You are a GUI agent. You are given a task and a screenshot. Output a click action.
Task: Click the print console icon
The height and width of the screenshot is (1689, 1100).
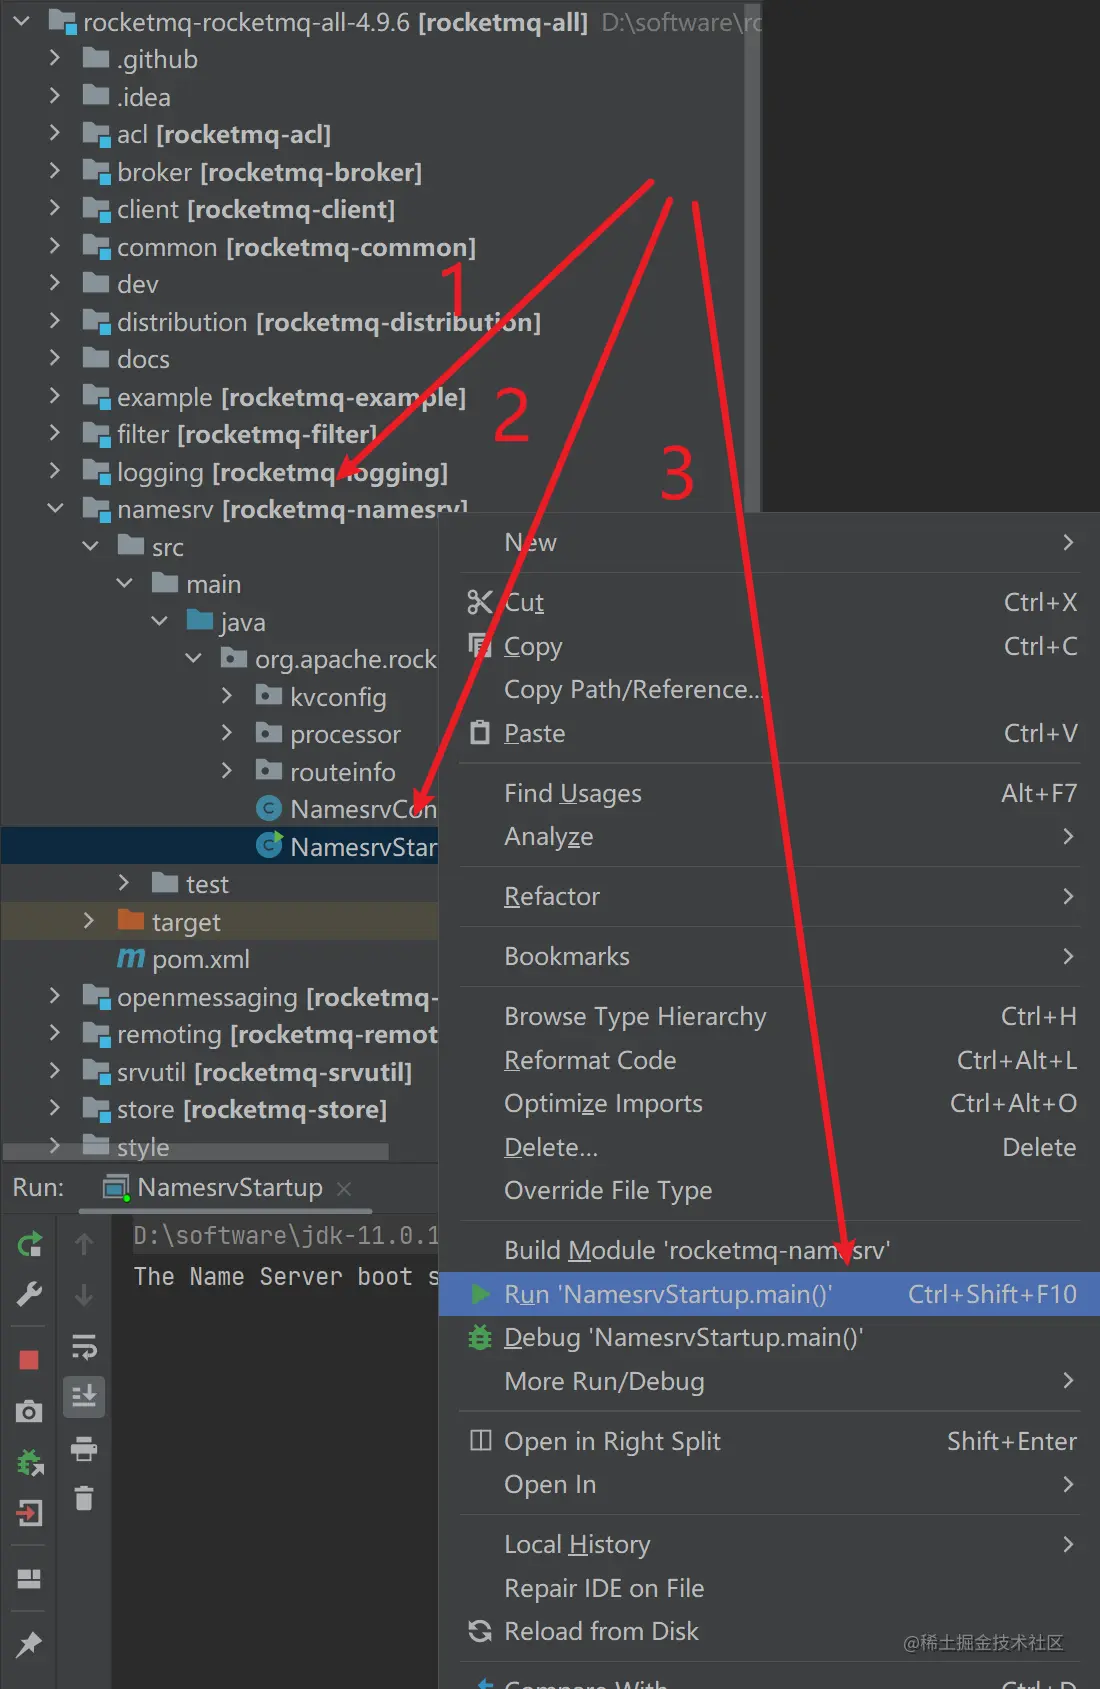point(84,1448)
